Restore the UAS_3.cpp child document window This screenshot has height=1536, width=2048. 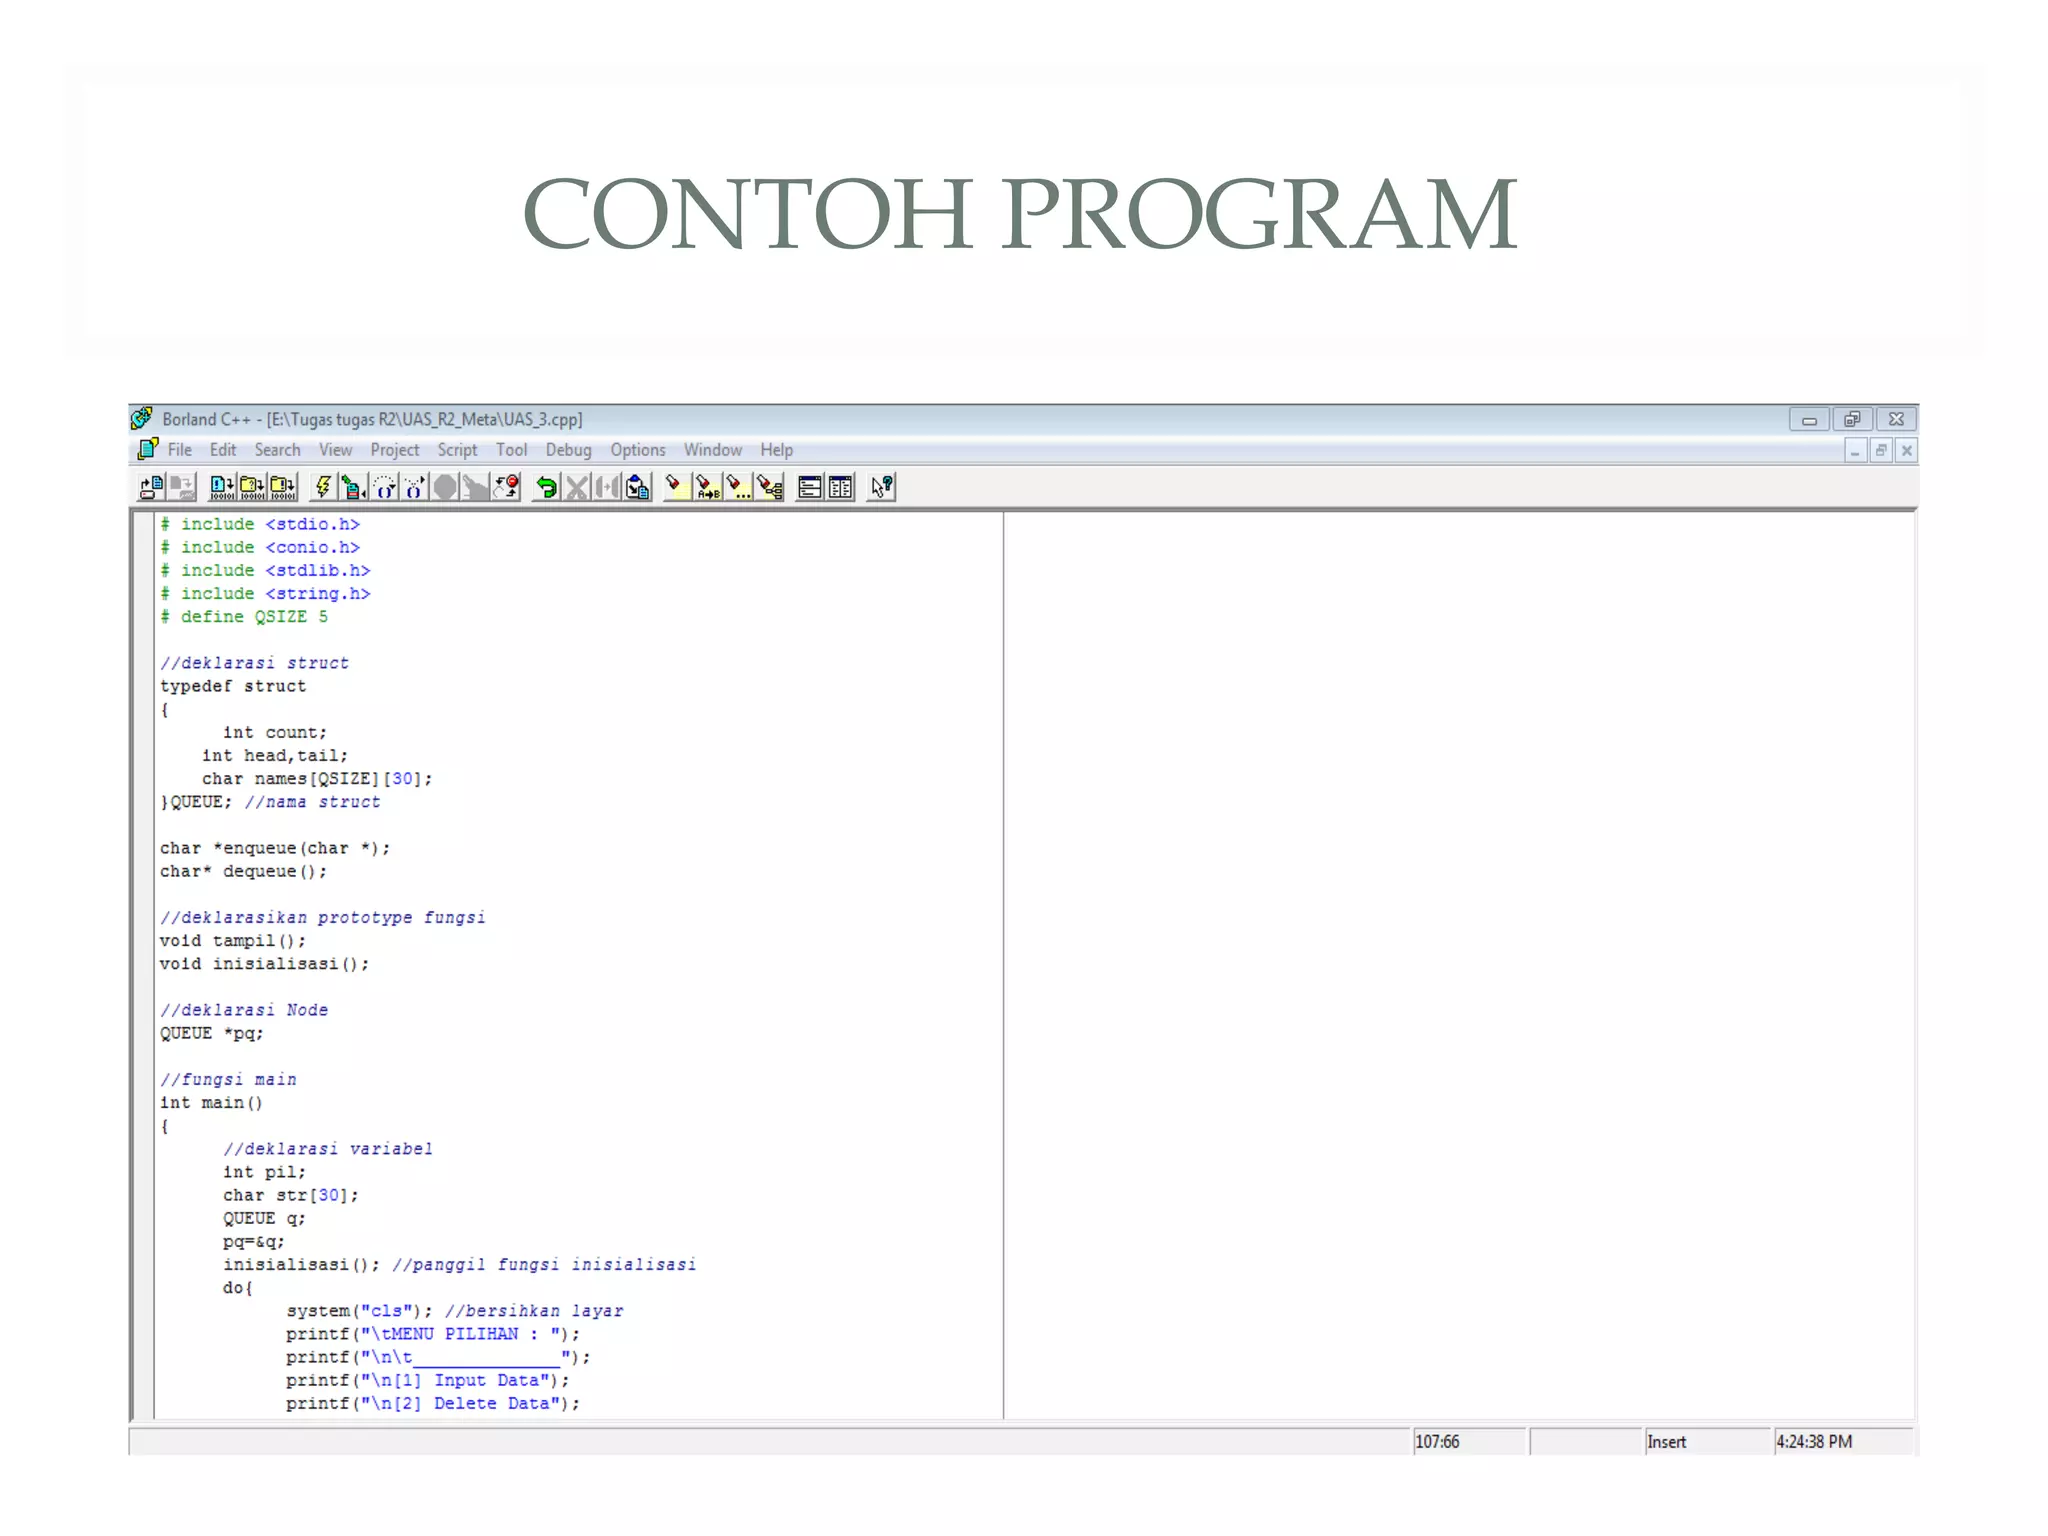[1881, 451]
